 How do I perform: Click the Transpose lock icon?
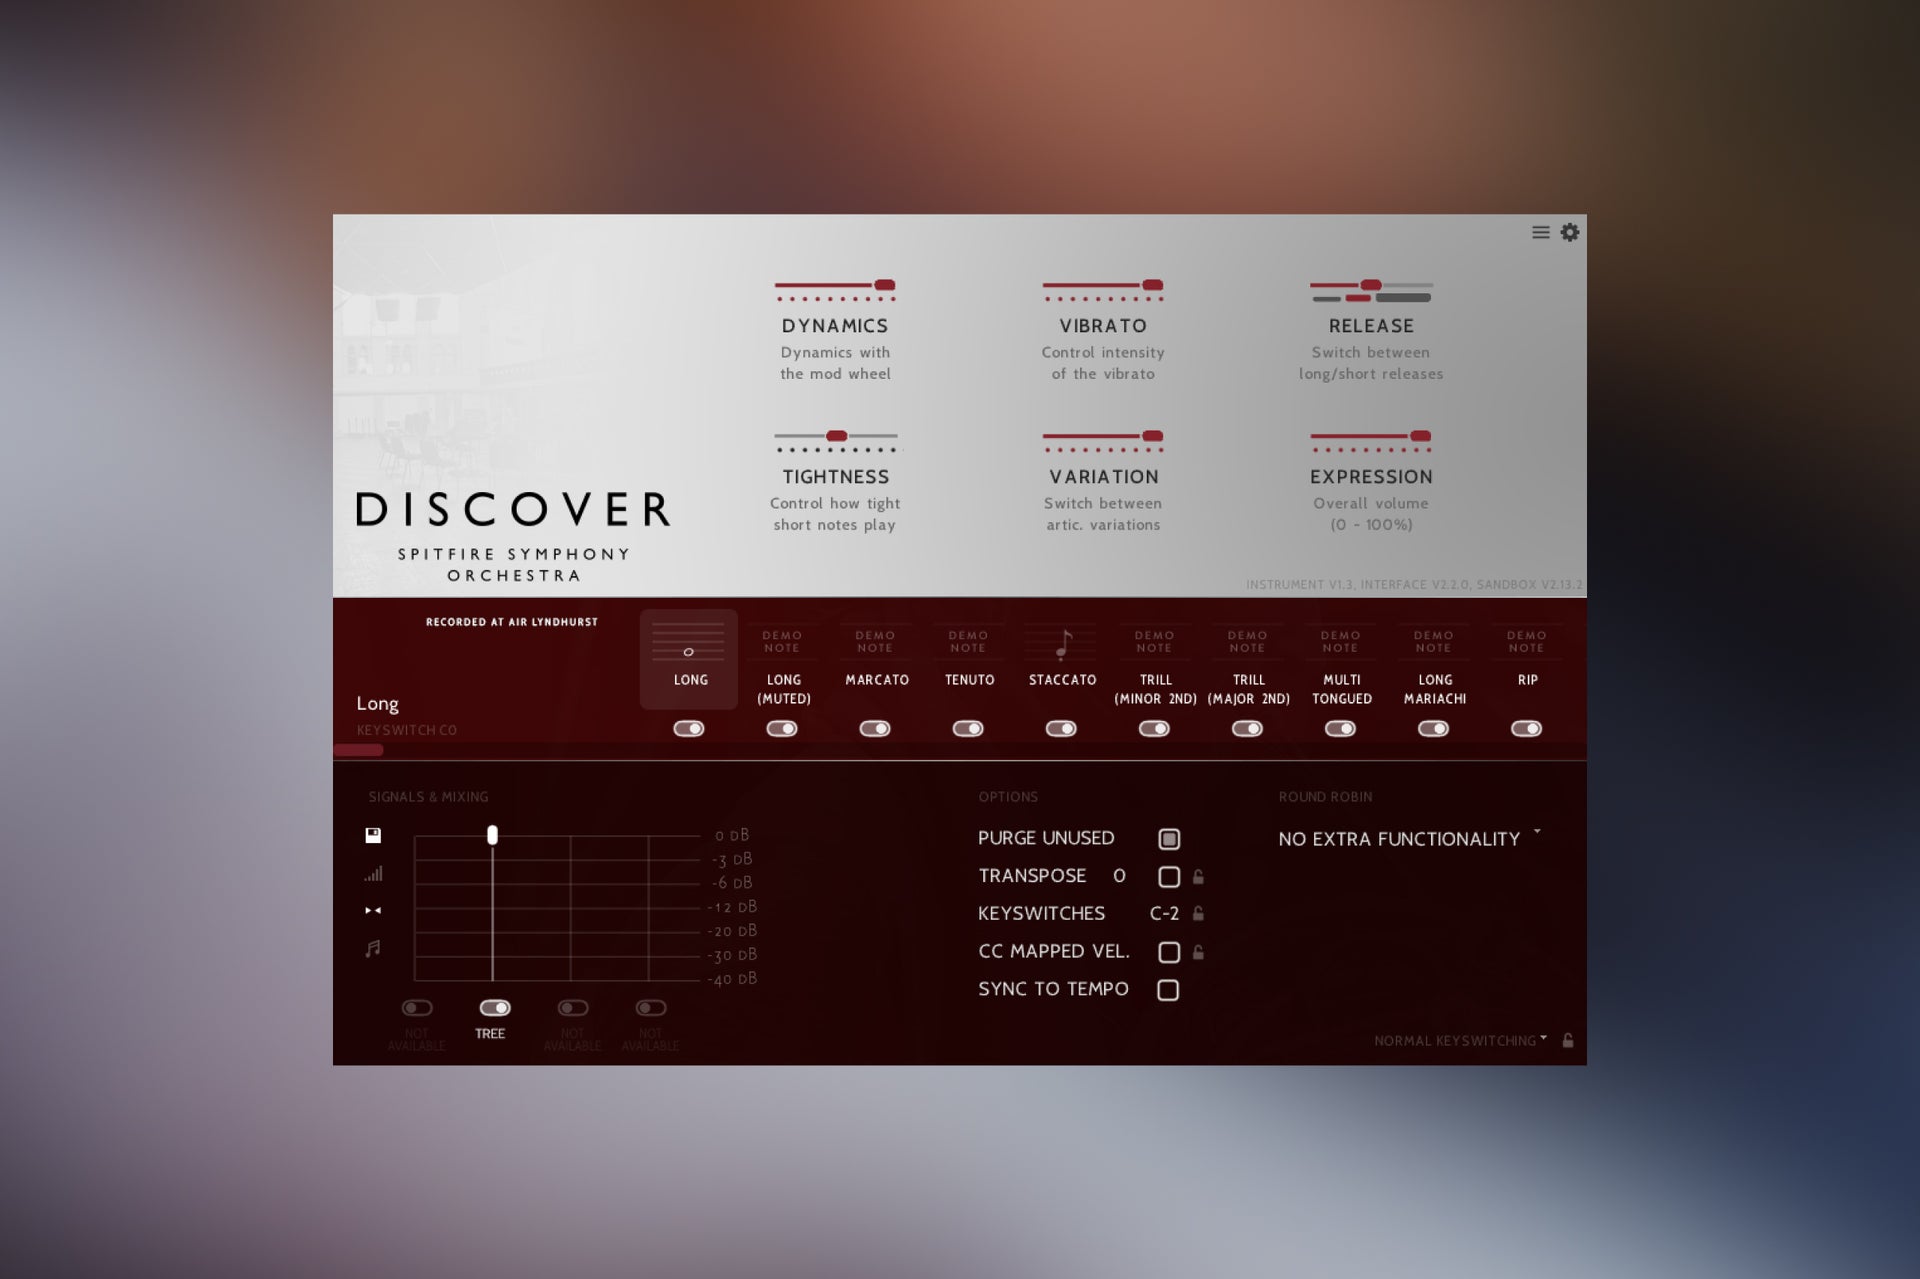(1198, 877)
